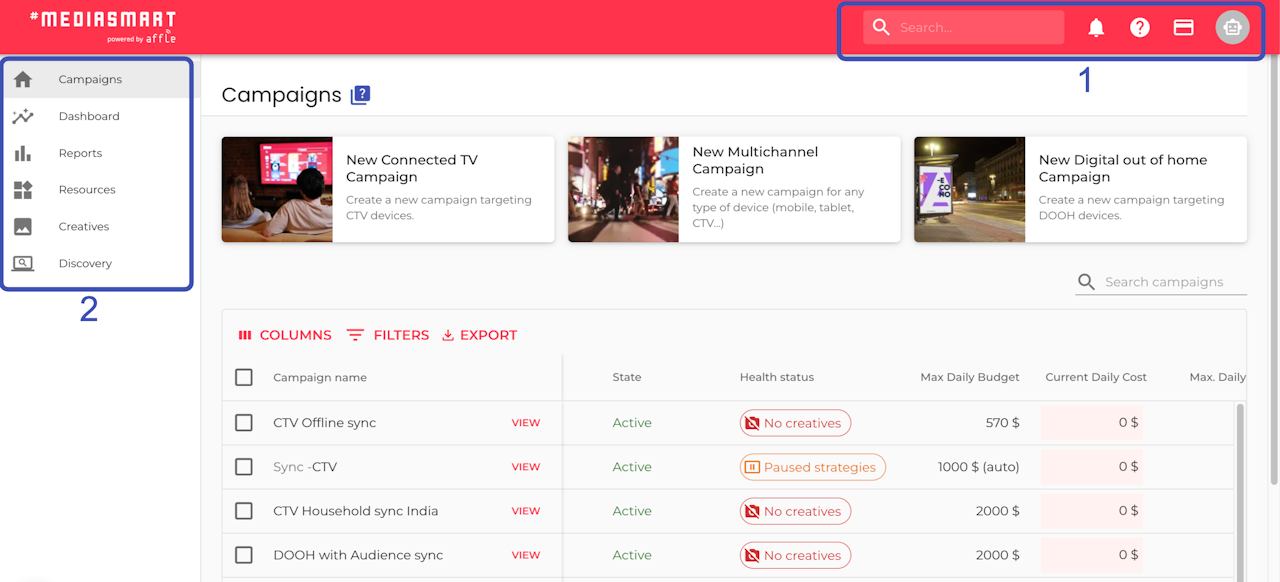Click the vertical table scrollbar
Image resolution: width=1280 pixels, height=582 pixels.
point(1241,489)
